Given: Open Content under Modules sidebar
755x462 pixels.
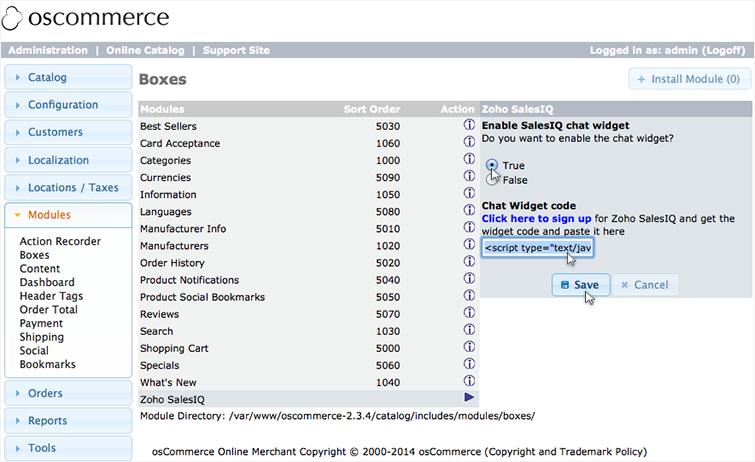Looking at the screenshot, I should click(39, 268).
